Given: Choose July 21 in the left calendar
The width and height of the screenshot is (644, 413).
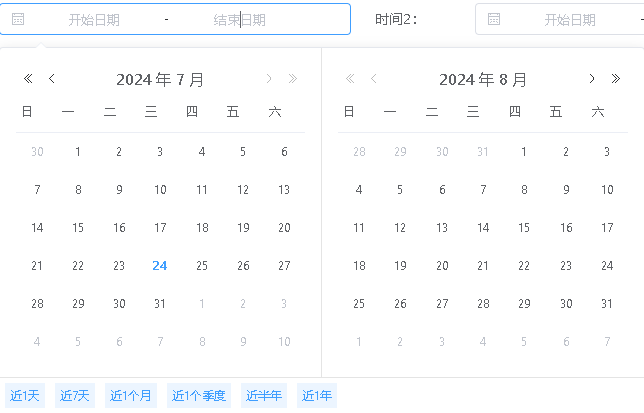Looking at the screenshot, I should coord(37,266).
